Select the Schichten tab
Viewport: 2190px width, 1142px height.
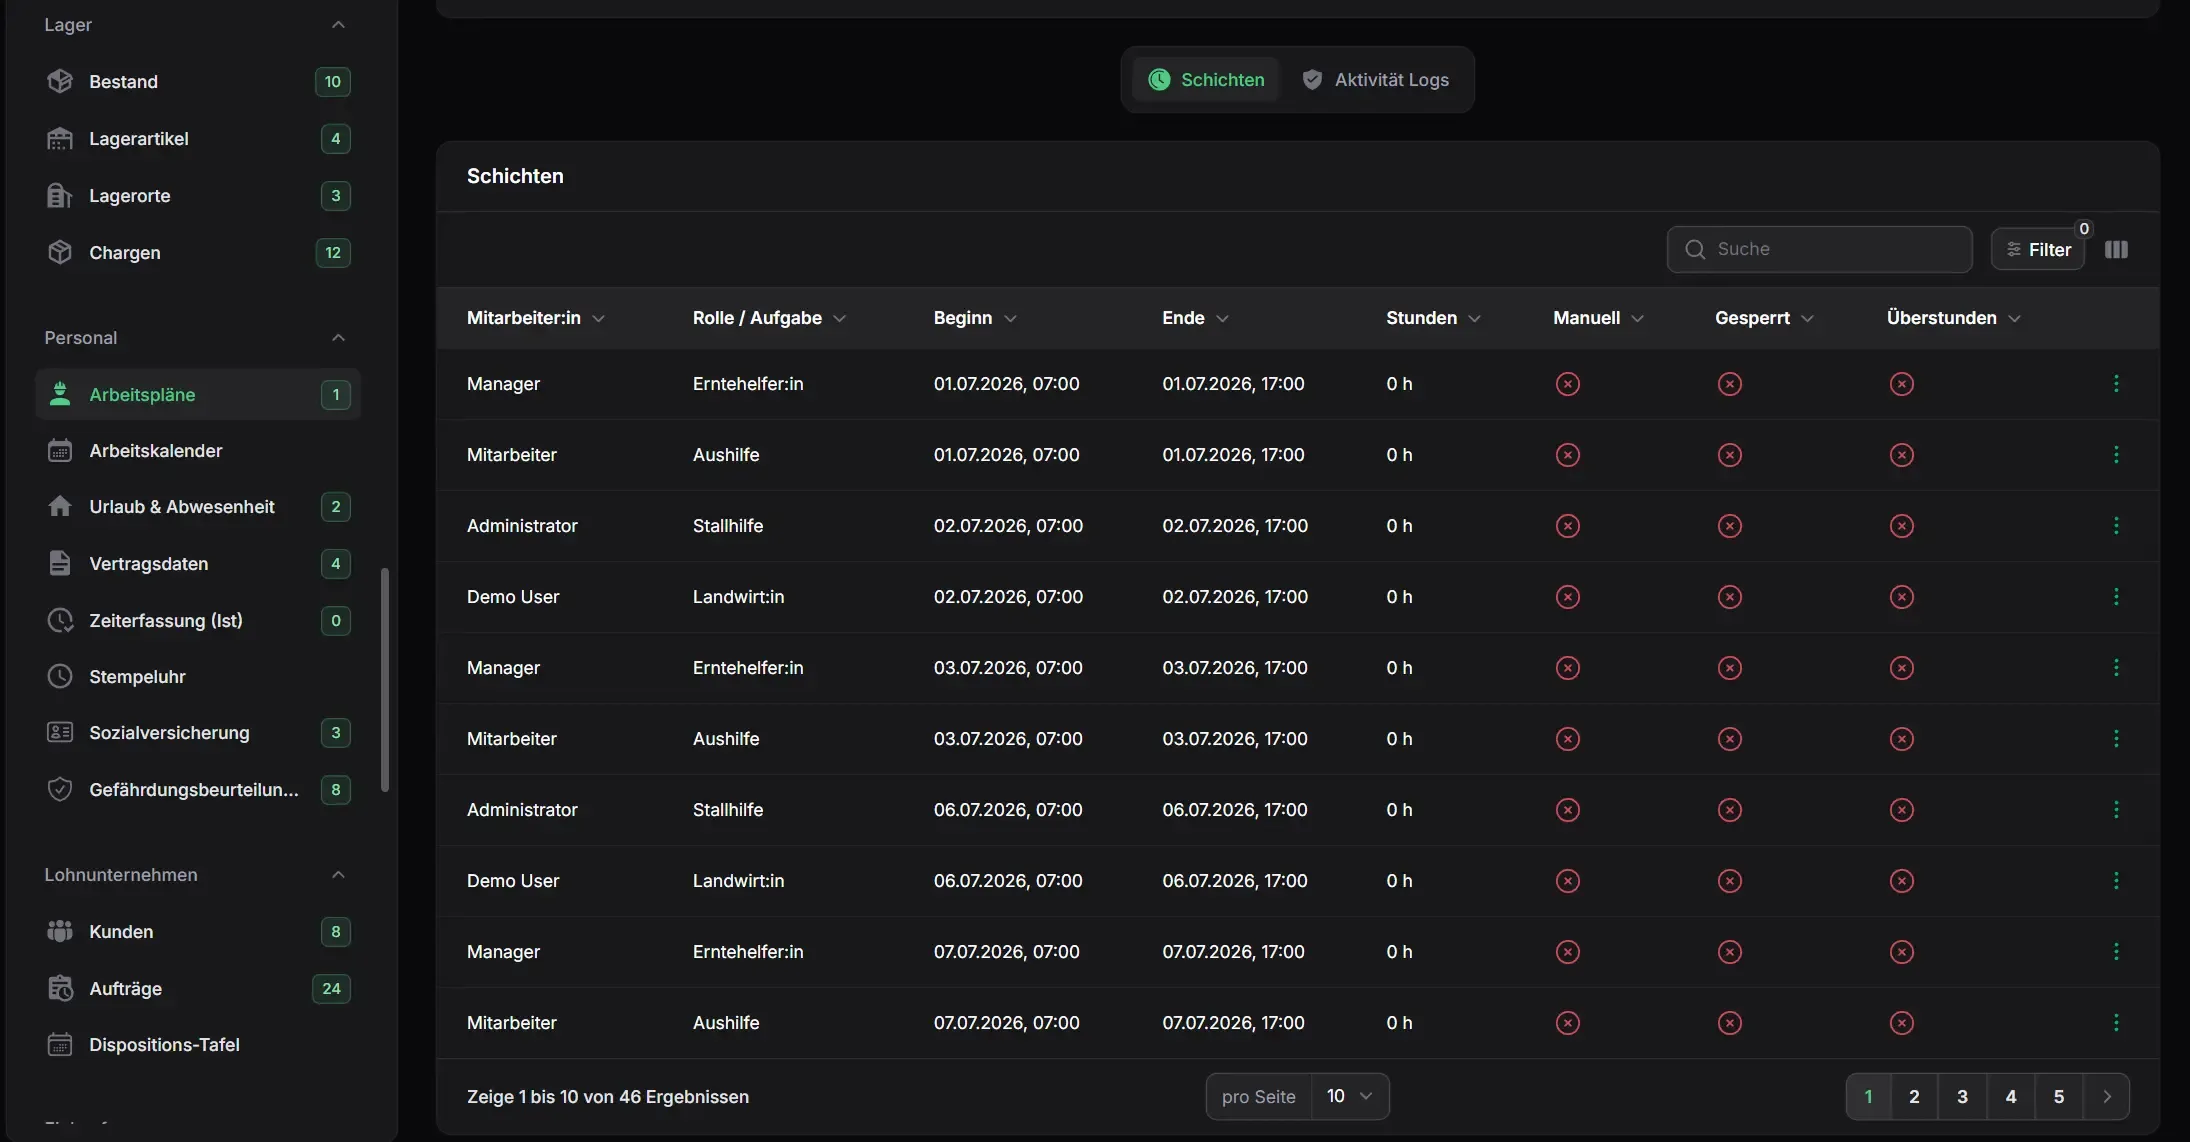(1206, 80)
